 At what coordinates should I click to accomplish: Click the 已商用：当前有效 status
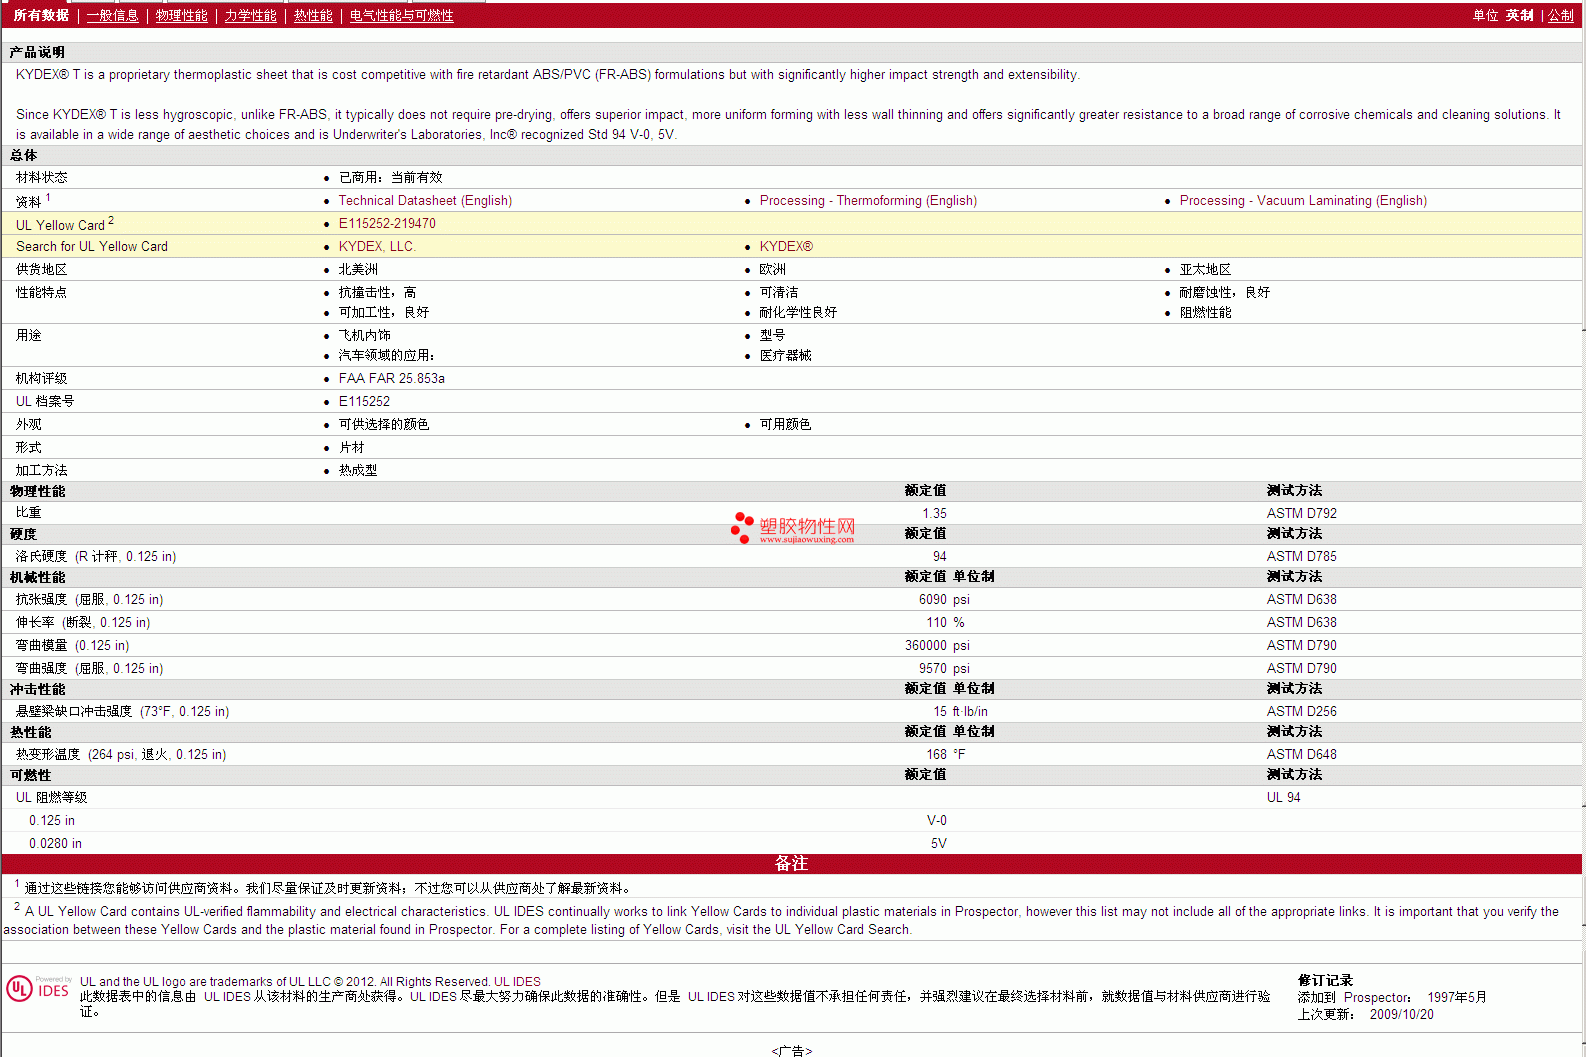(391, 178)
